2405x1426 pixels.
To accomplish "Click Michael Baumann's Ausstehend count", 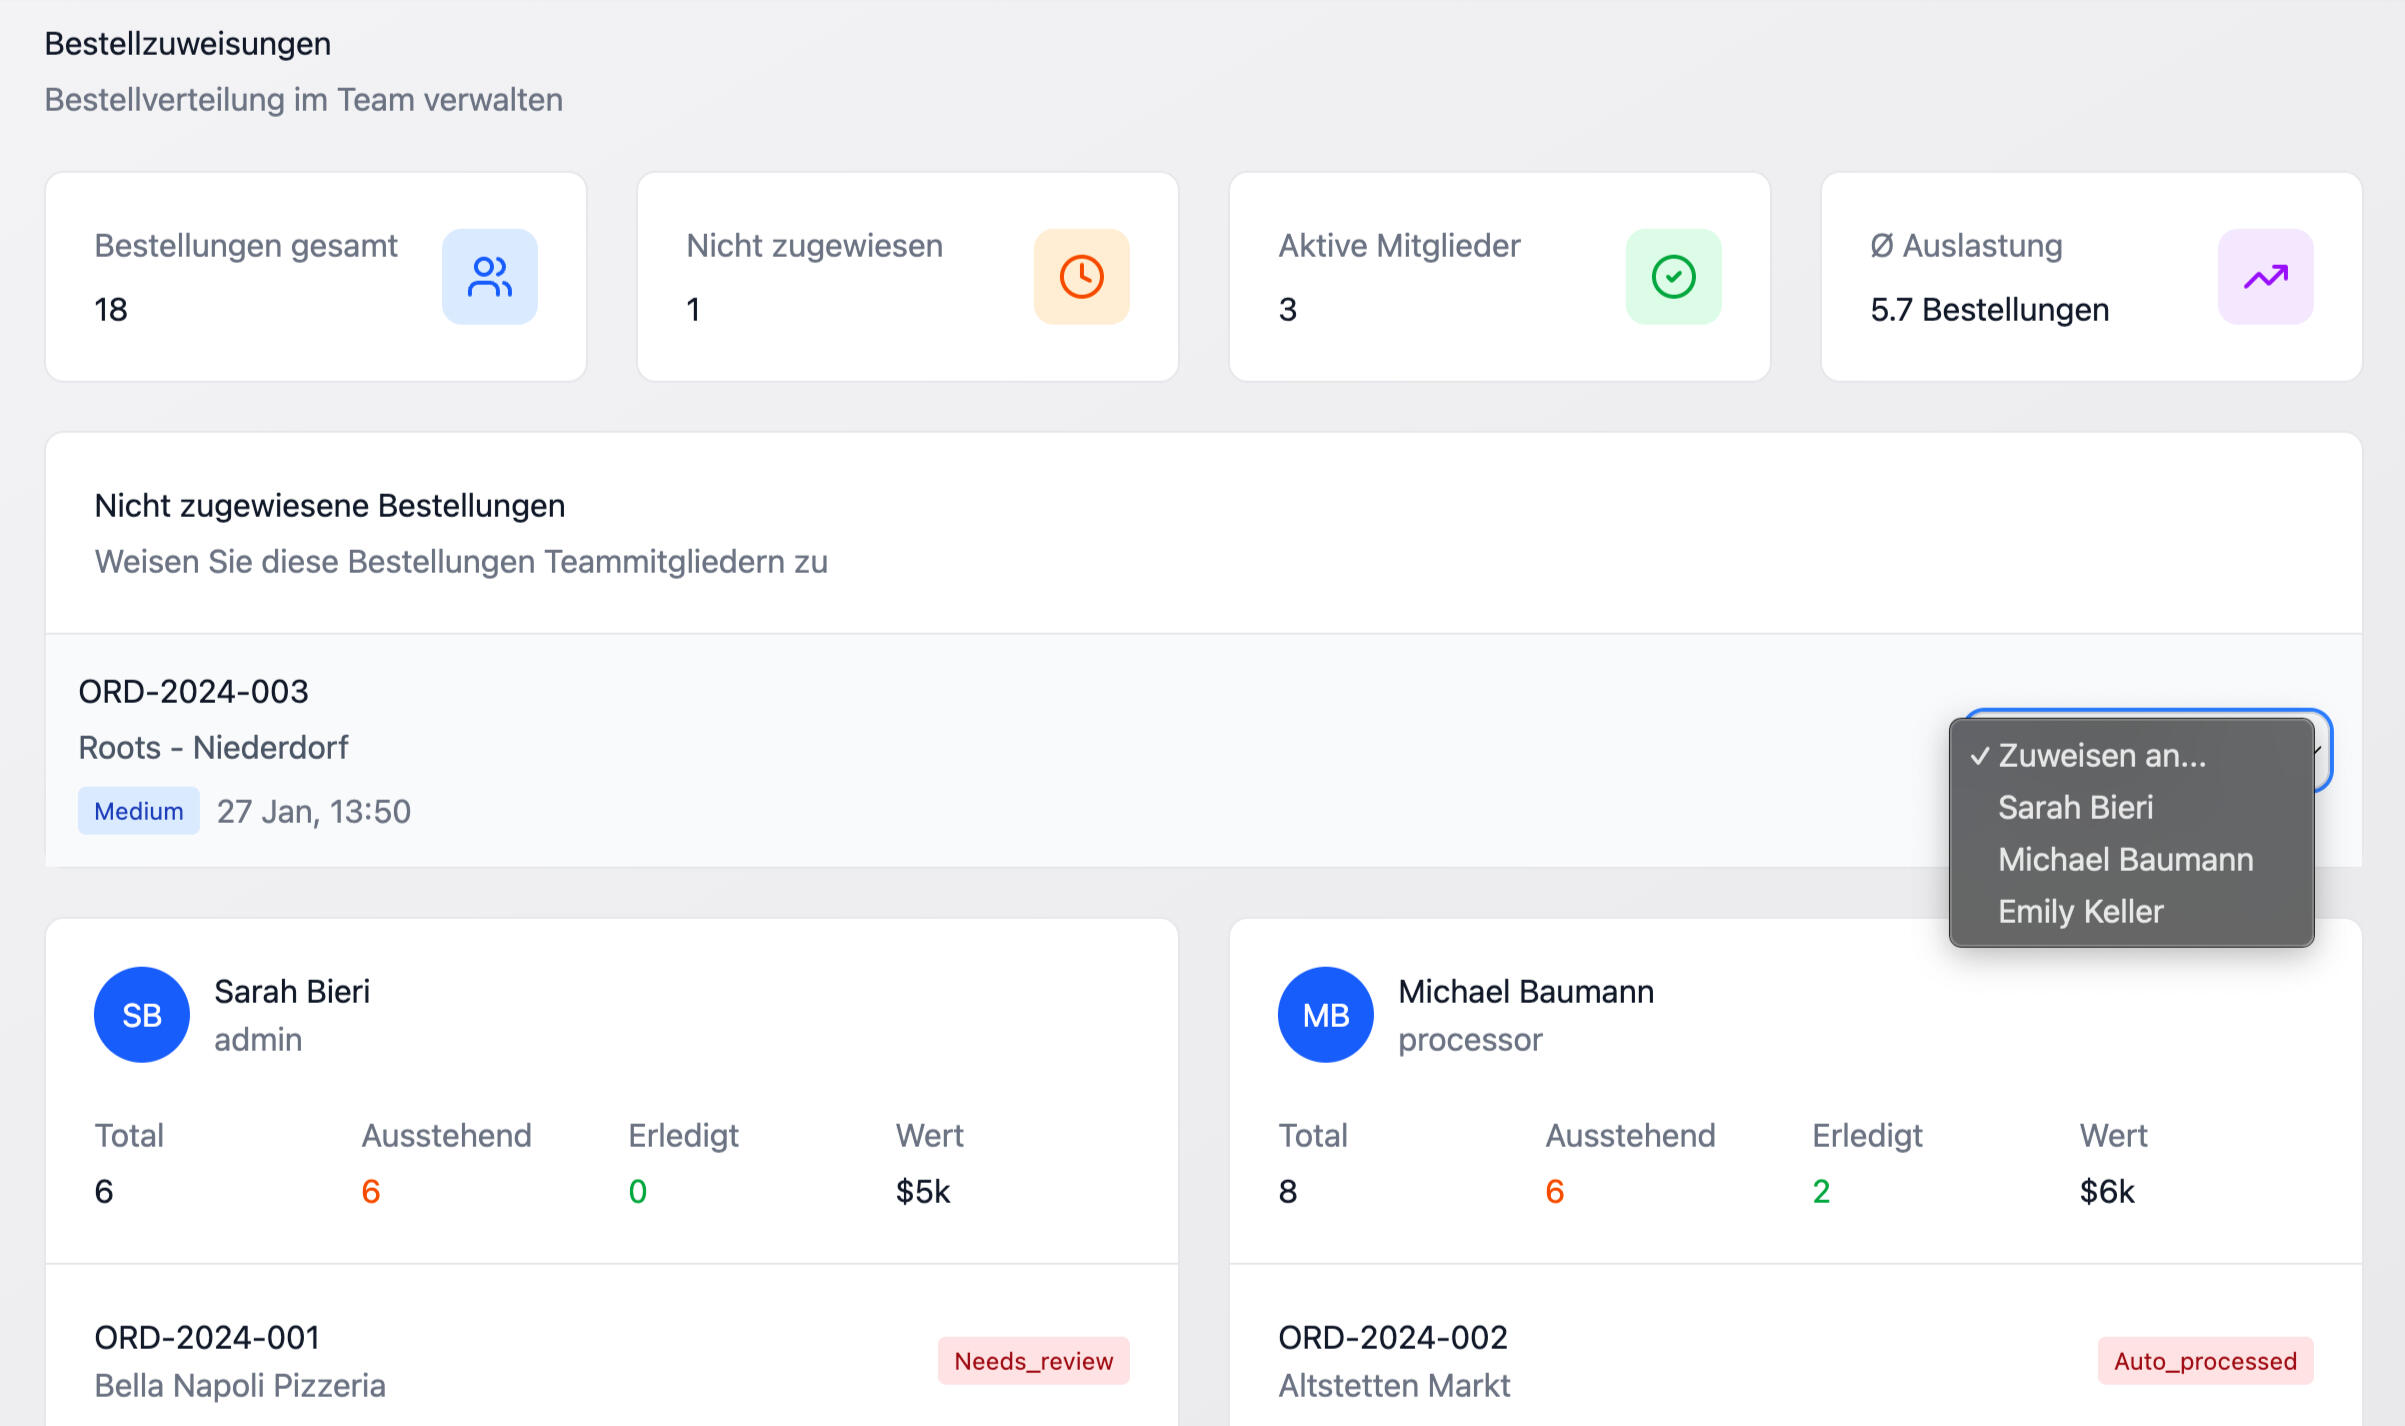I will [1554, 1192].
